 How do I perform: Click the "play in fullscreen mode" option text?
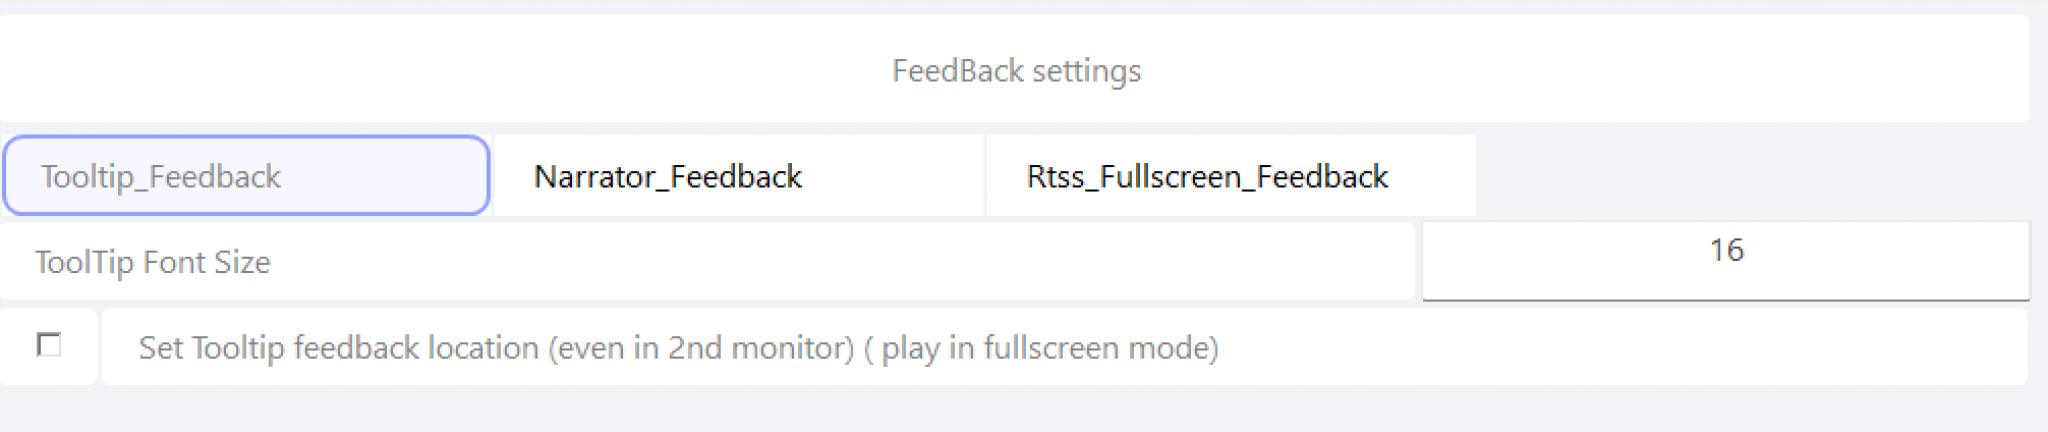(1048, 347)
